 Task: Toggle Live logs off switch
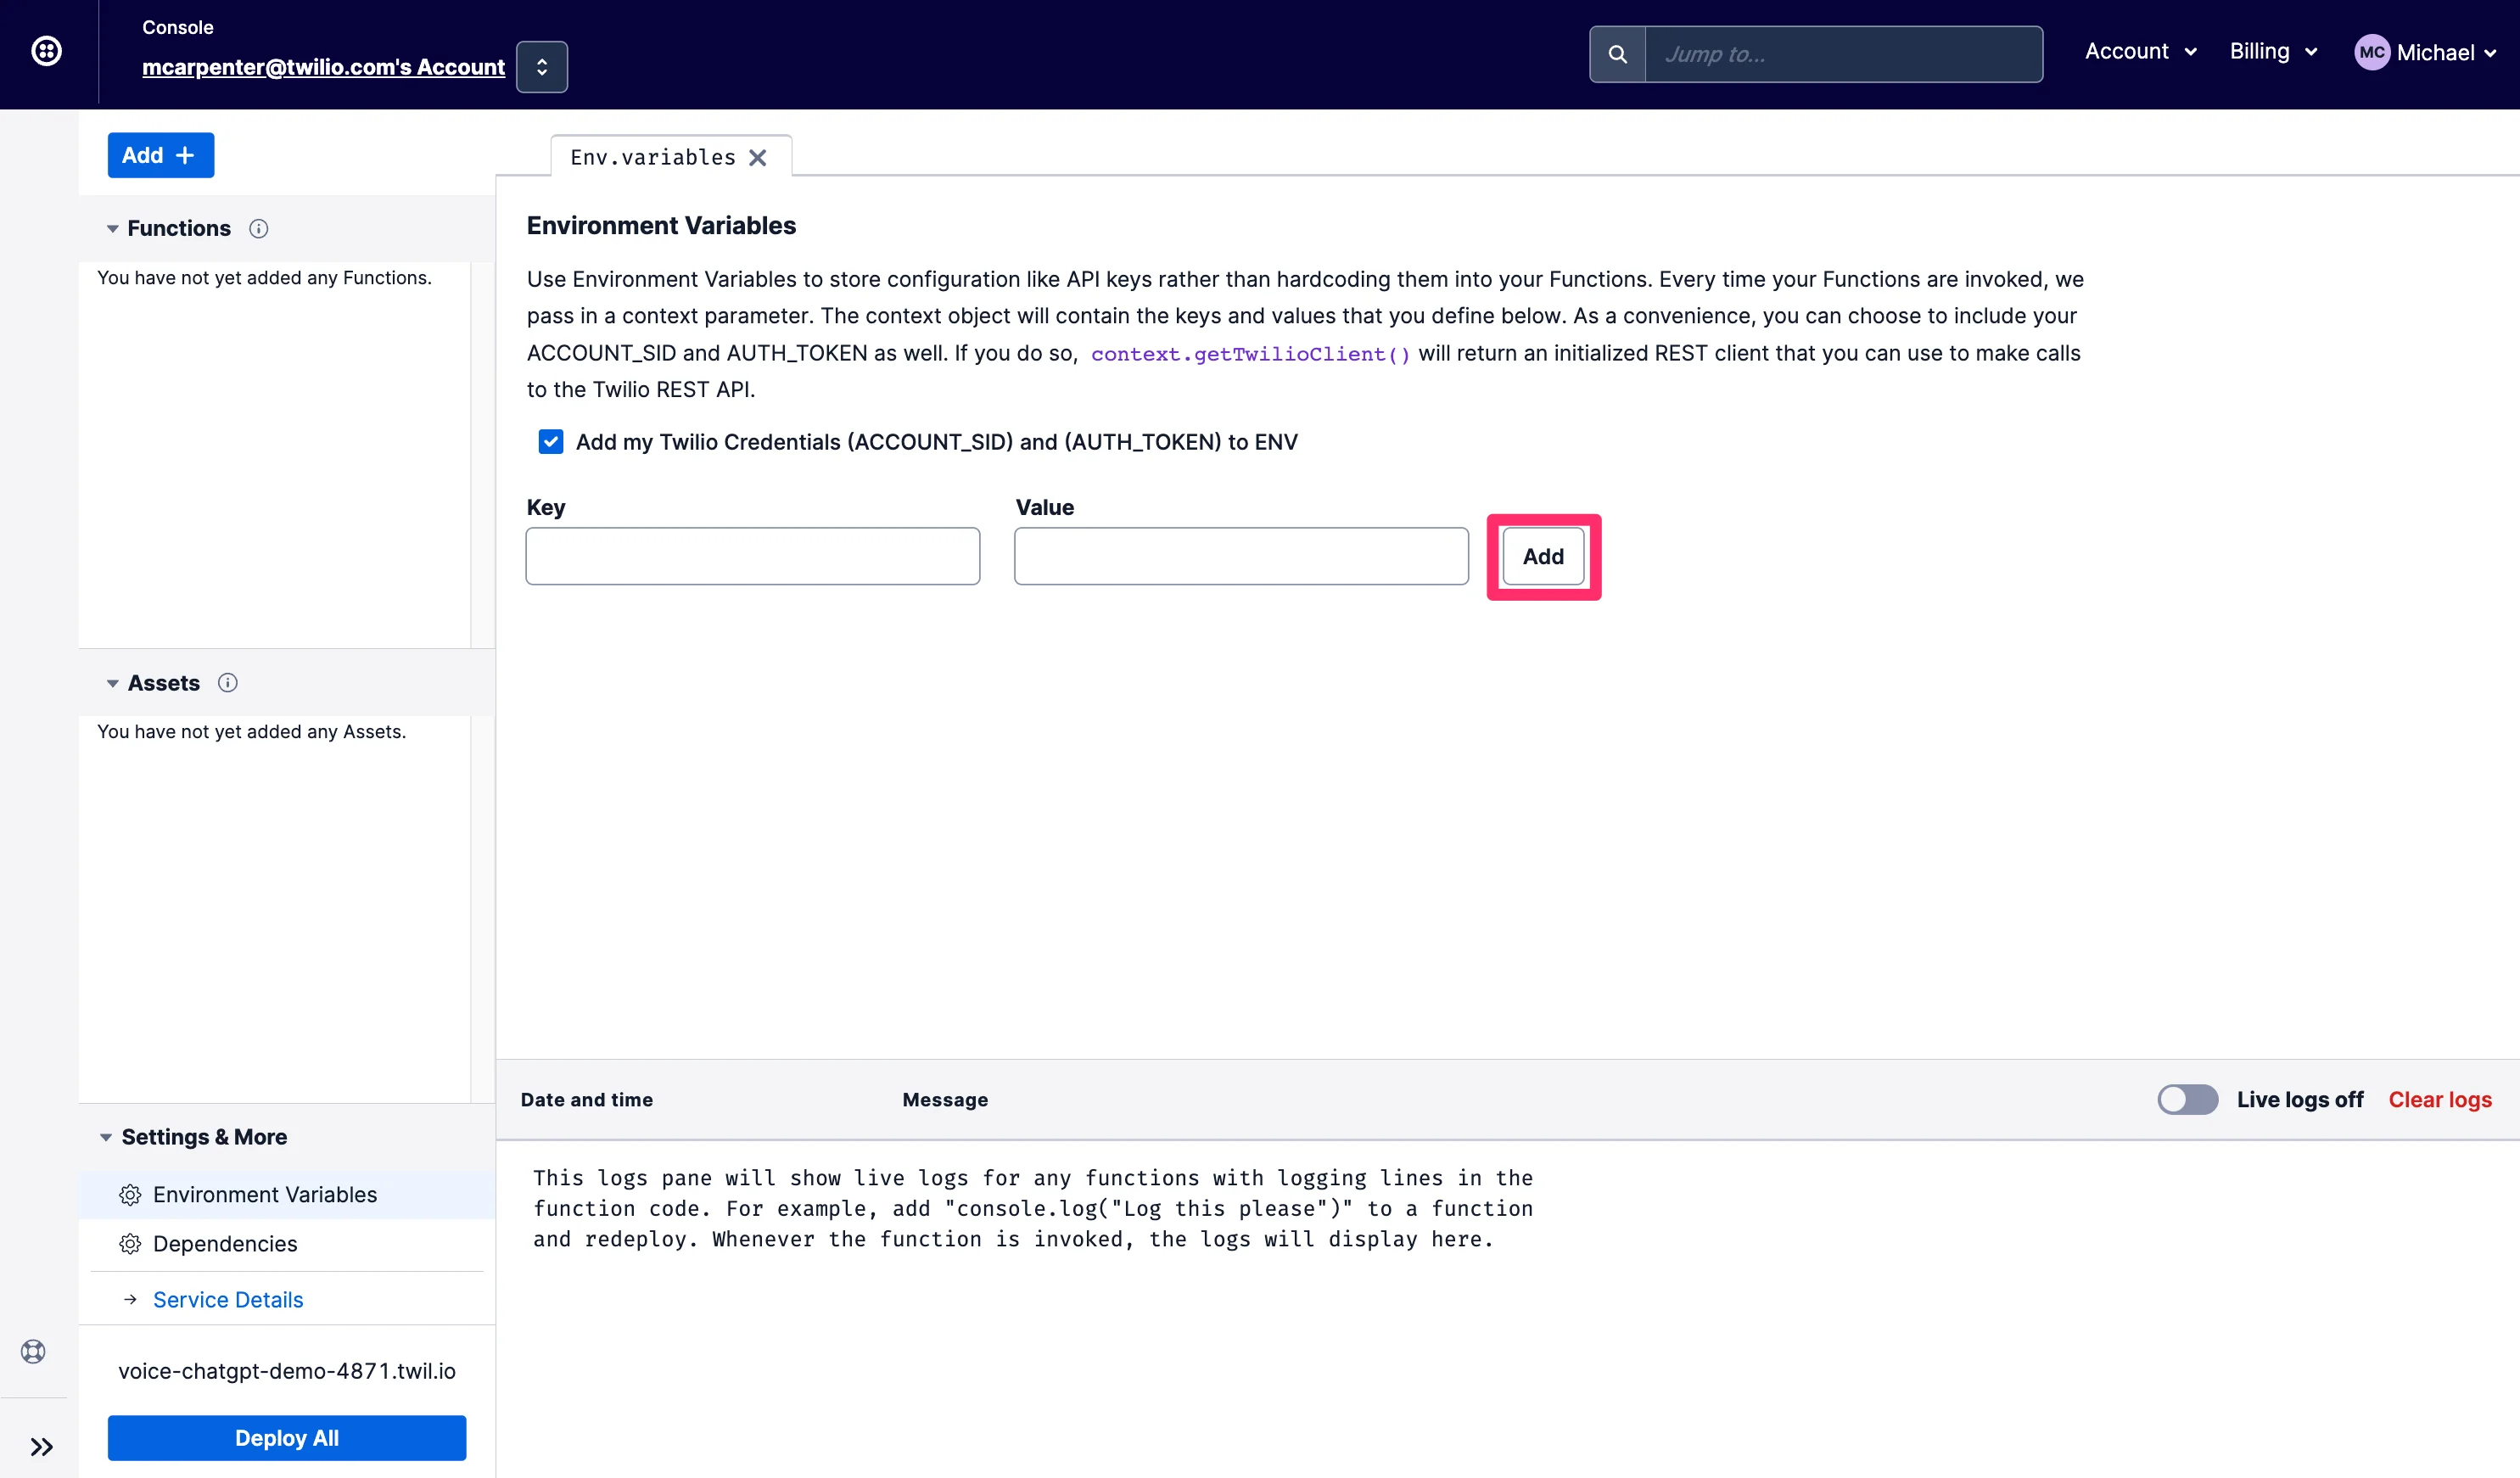click(x=2187, y=1100)
